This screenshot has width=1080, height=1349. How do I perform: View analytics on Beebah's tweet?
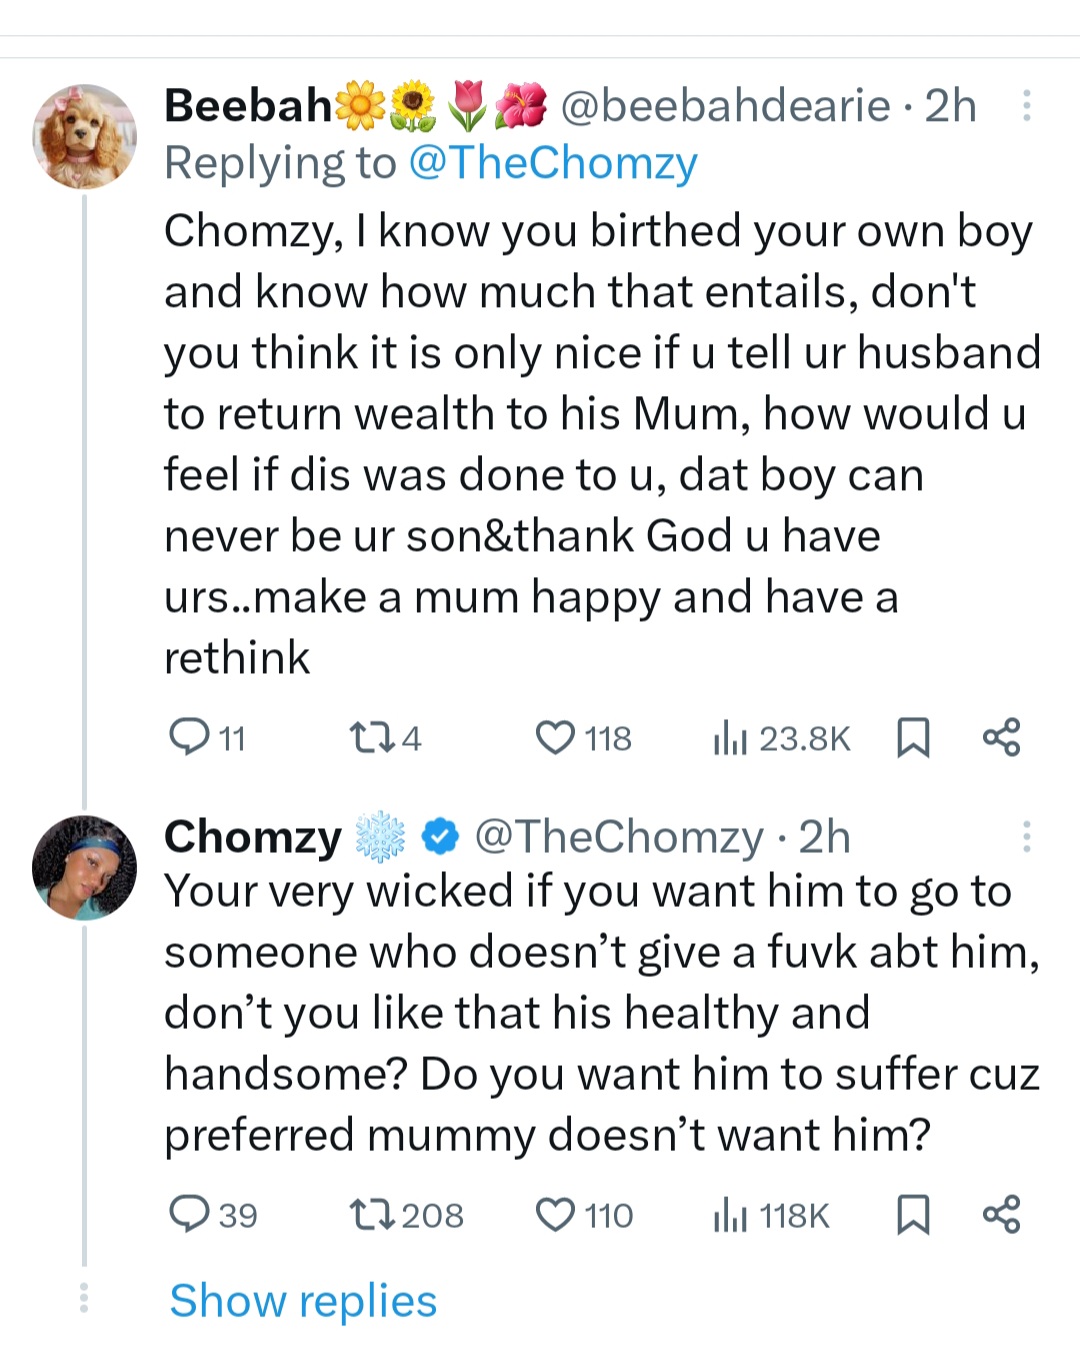pos(730,739)
